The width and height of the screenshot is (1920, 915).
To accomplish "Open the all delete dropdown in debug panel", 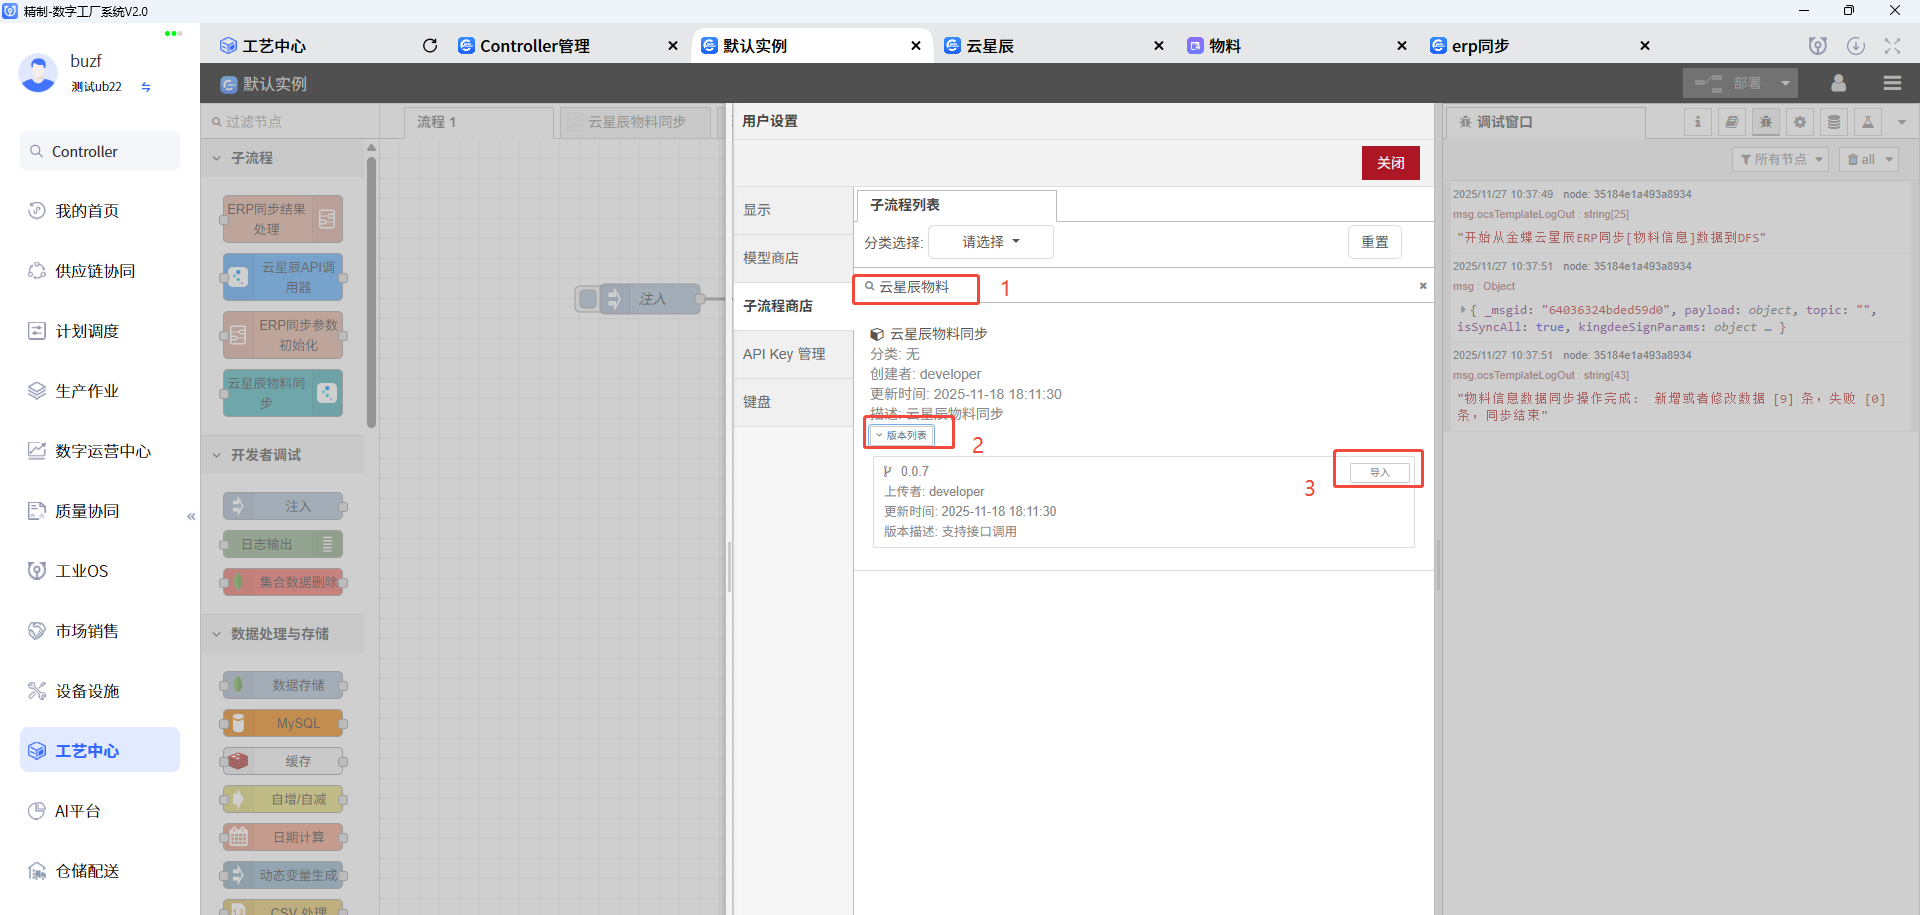I will [1868, 158].
